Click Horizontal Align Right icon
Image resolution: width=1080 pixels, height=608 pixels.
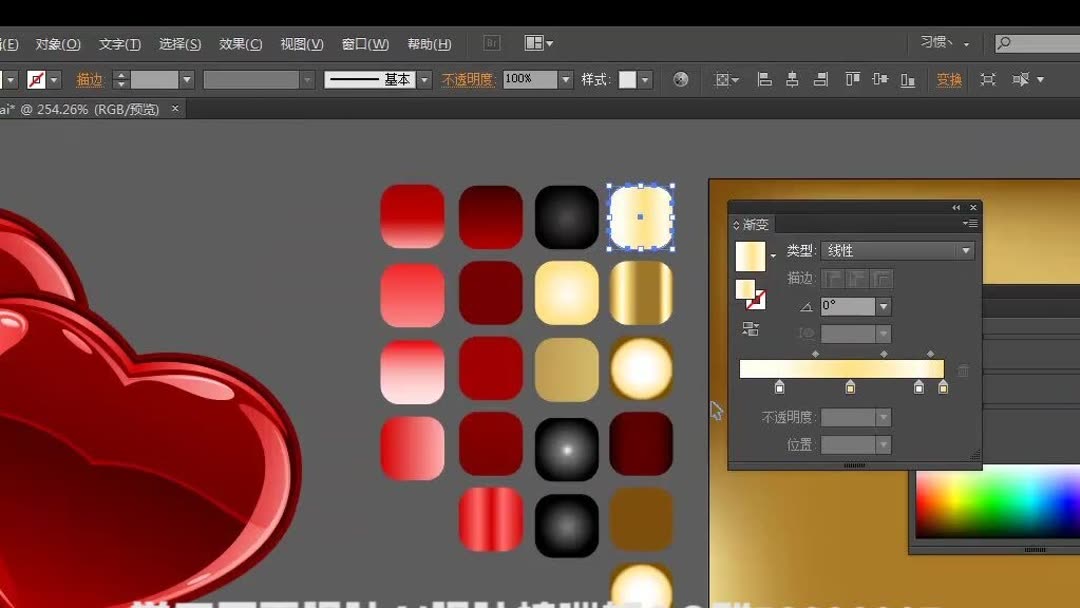coord(820,80)
